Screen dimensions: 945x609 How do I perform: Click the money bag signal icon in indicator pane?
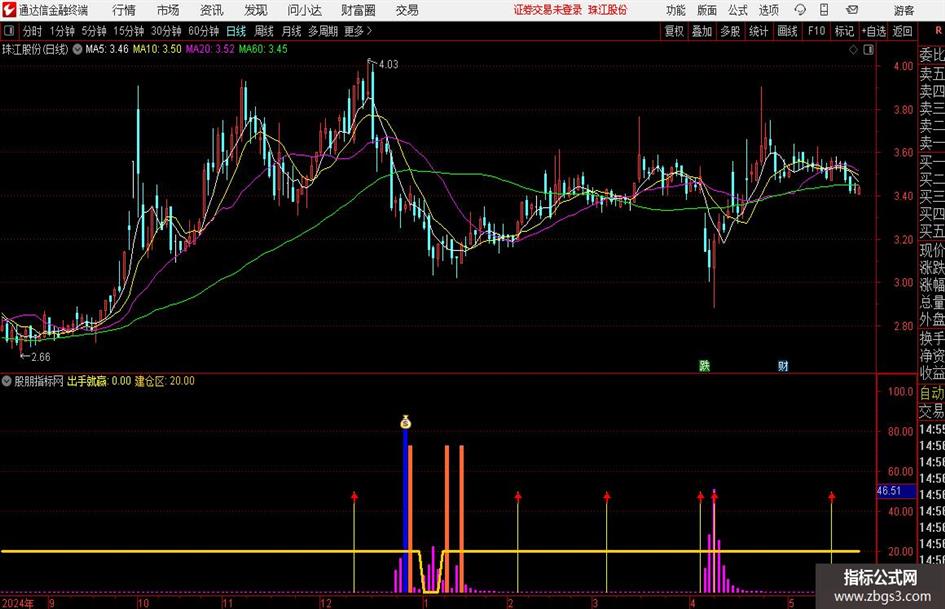[406, 421]
